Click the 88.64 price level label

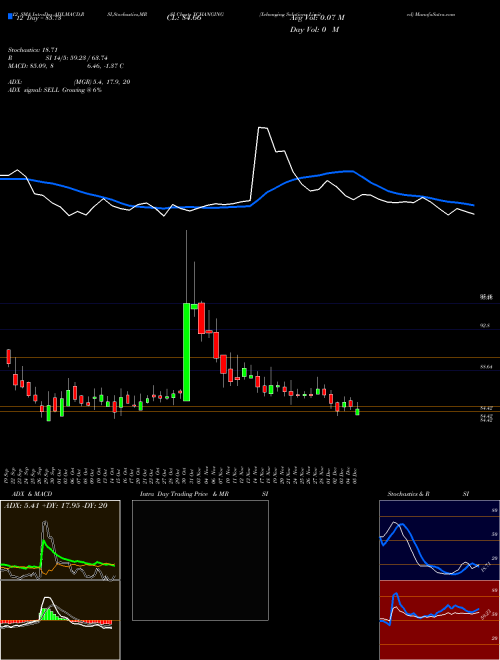(x=486, y=367)
